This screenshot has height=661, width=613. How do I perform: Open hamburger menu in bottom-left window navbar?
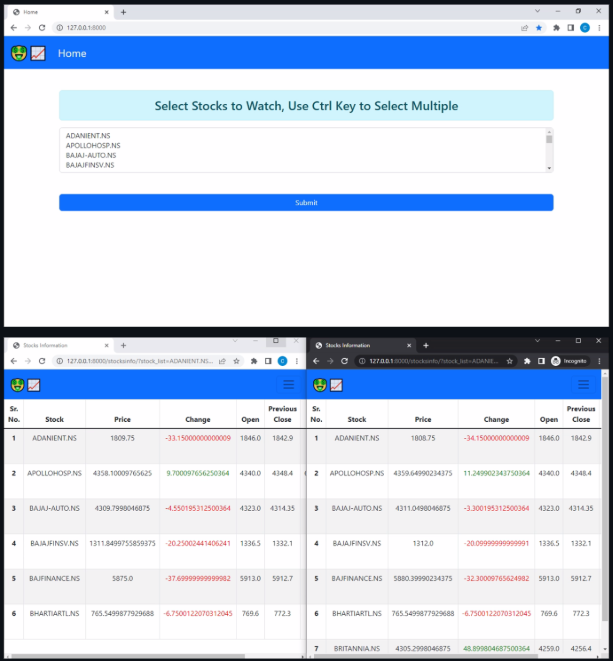289,384
